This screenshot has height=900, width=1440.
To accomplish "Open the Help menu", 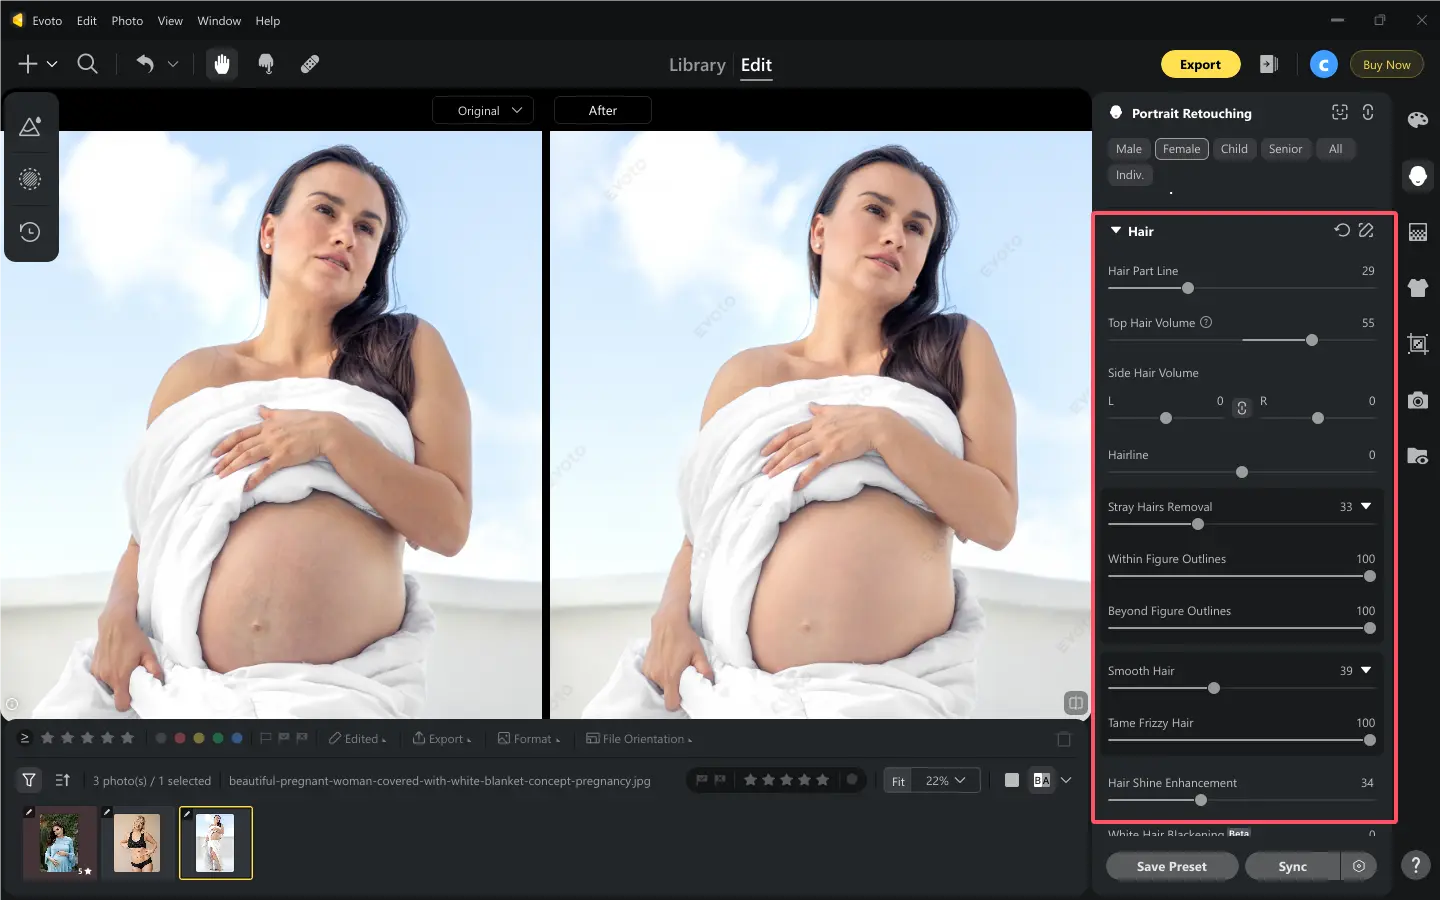I will point(268,20).
